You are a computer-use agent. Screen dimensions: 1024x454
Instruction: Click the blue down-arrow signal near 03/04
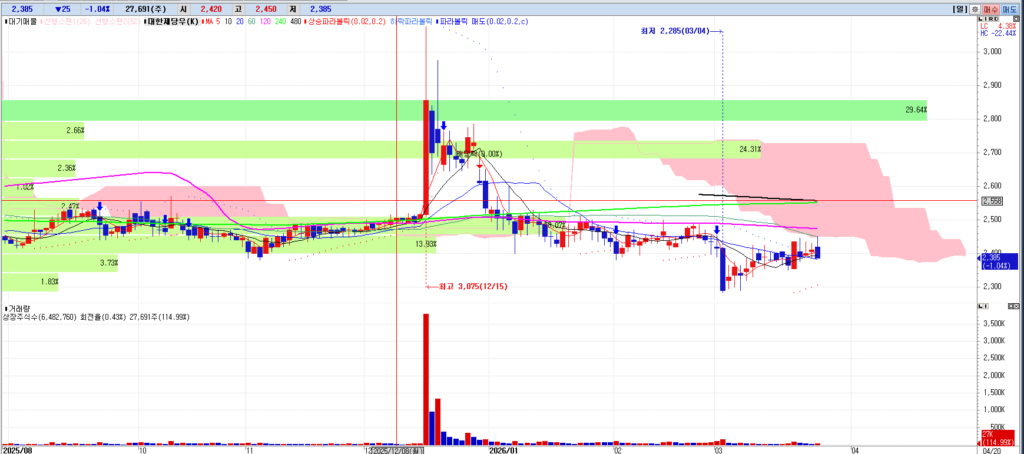718,231
